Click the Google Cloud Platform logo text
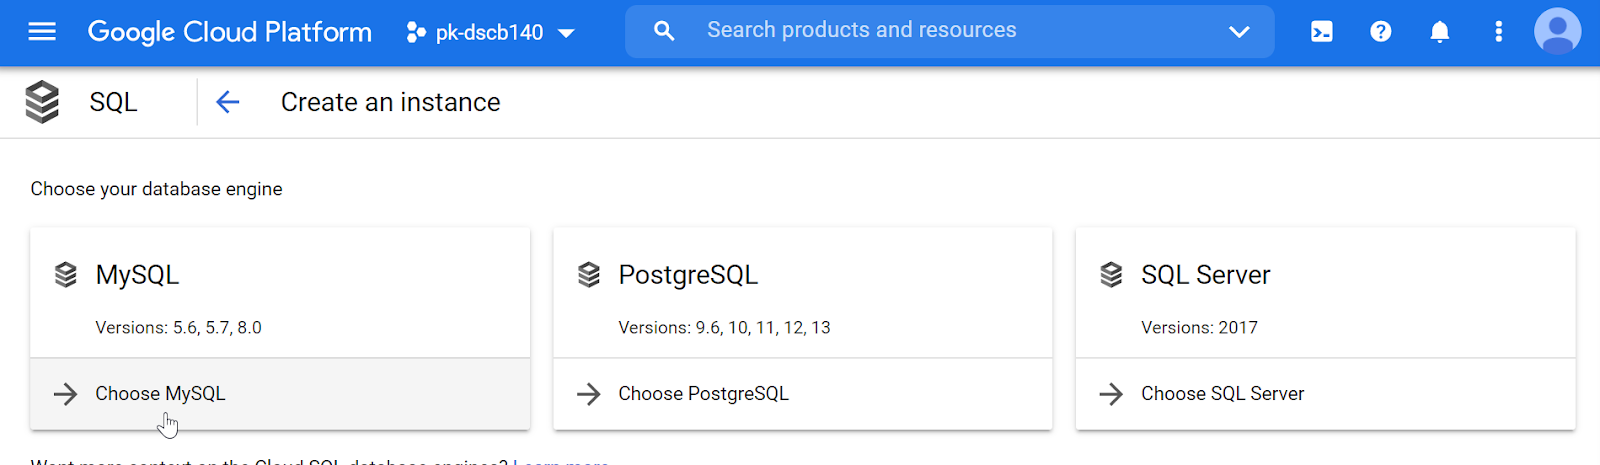Image resolution: width=1600 pixels, height=465 pixels. [230, 32]
